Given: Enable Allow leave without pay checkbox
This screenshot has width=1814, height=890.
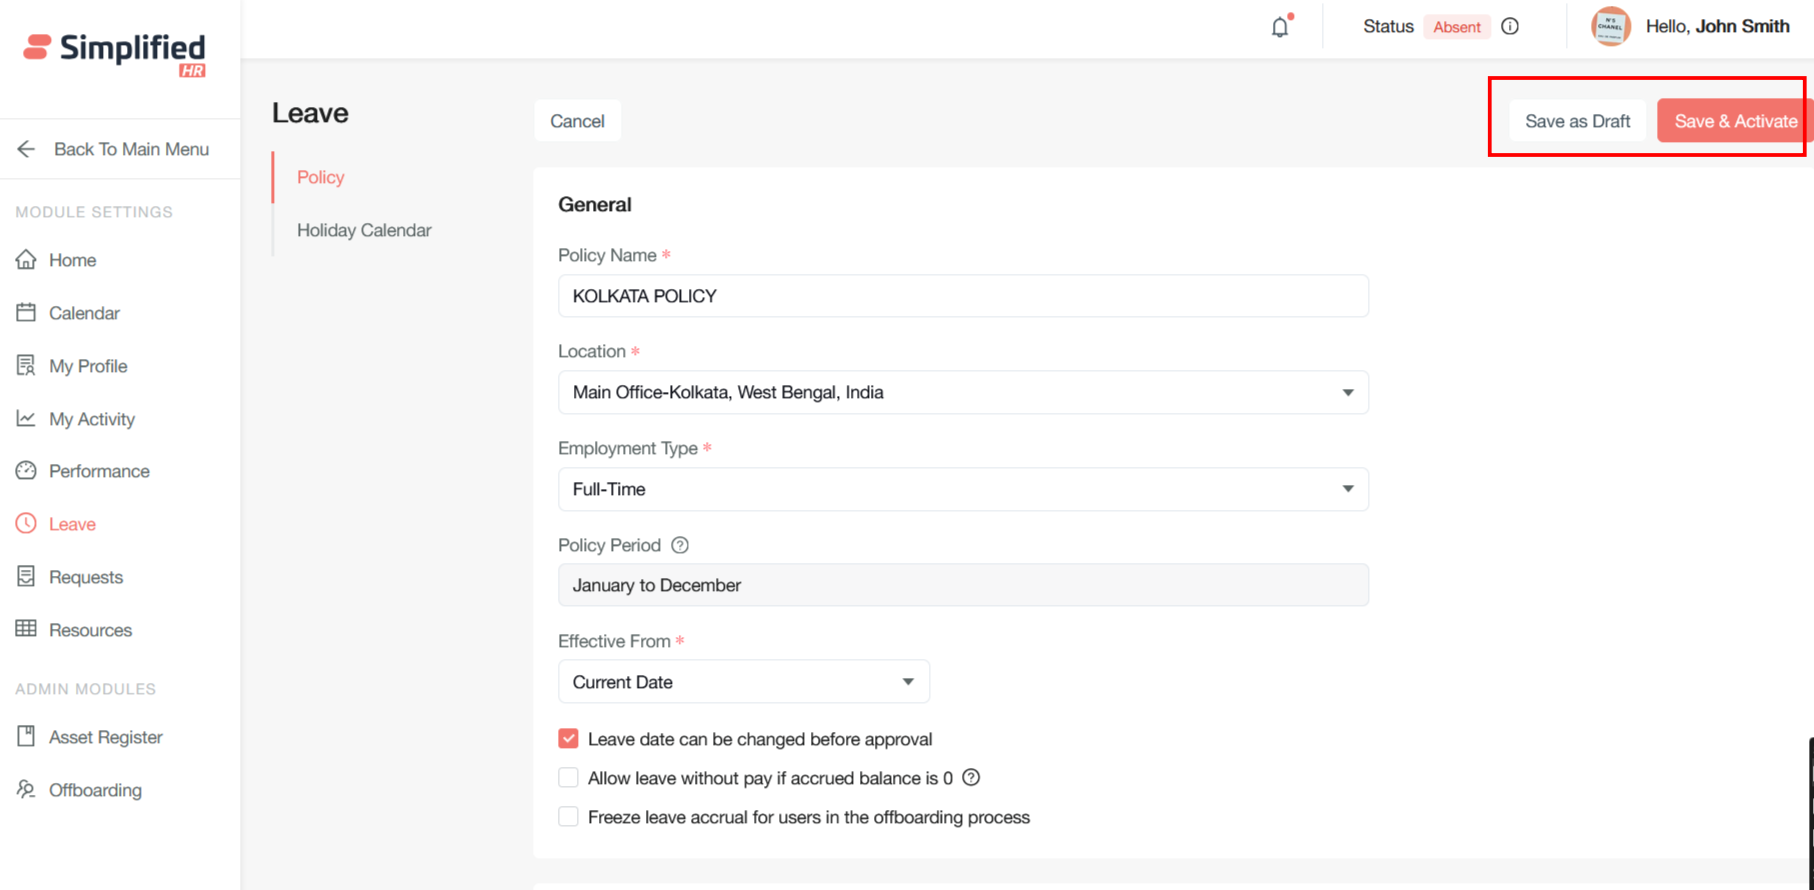Looking at the screenshot, I should click(568, 778).
